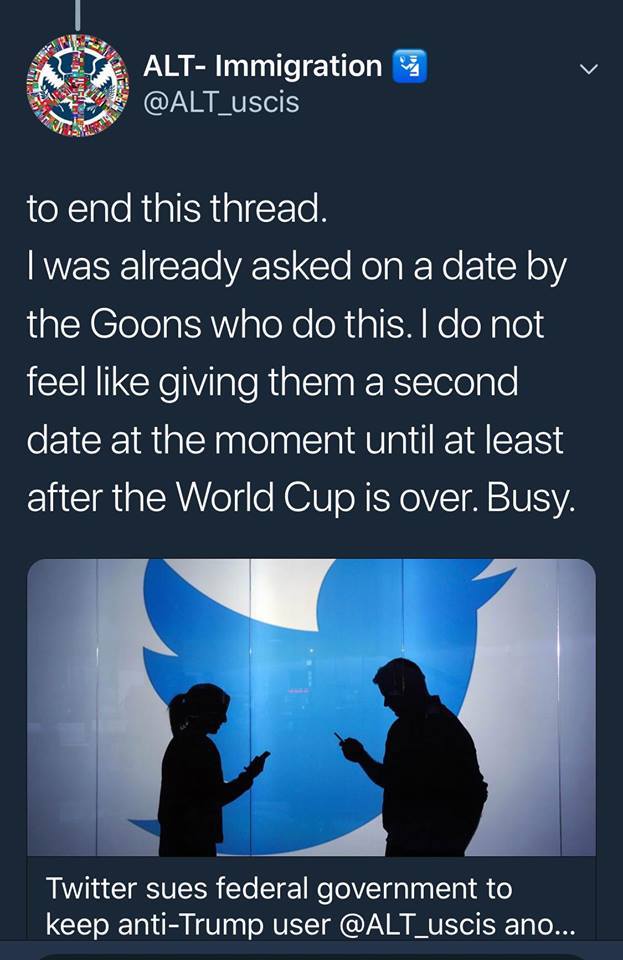
Task: Expand the truncated "ano..." headline ending
Action: 540,923
